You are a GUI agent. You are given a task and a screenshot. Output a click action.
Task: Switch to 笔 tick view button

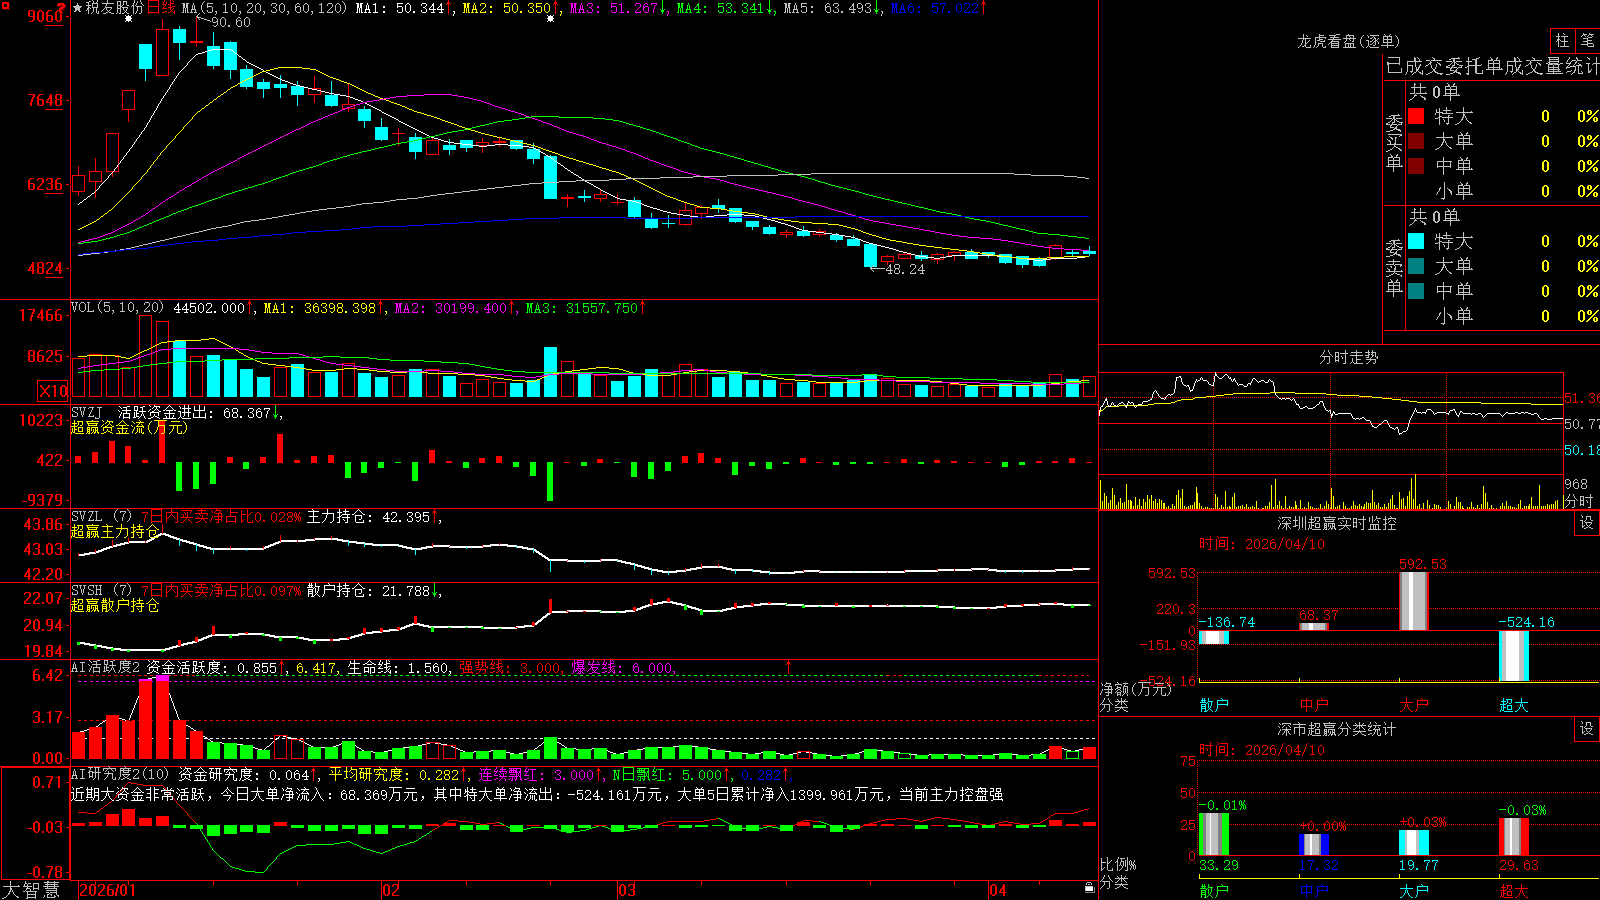[1587, 40]
